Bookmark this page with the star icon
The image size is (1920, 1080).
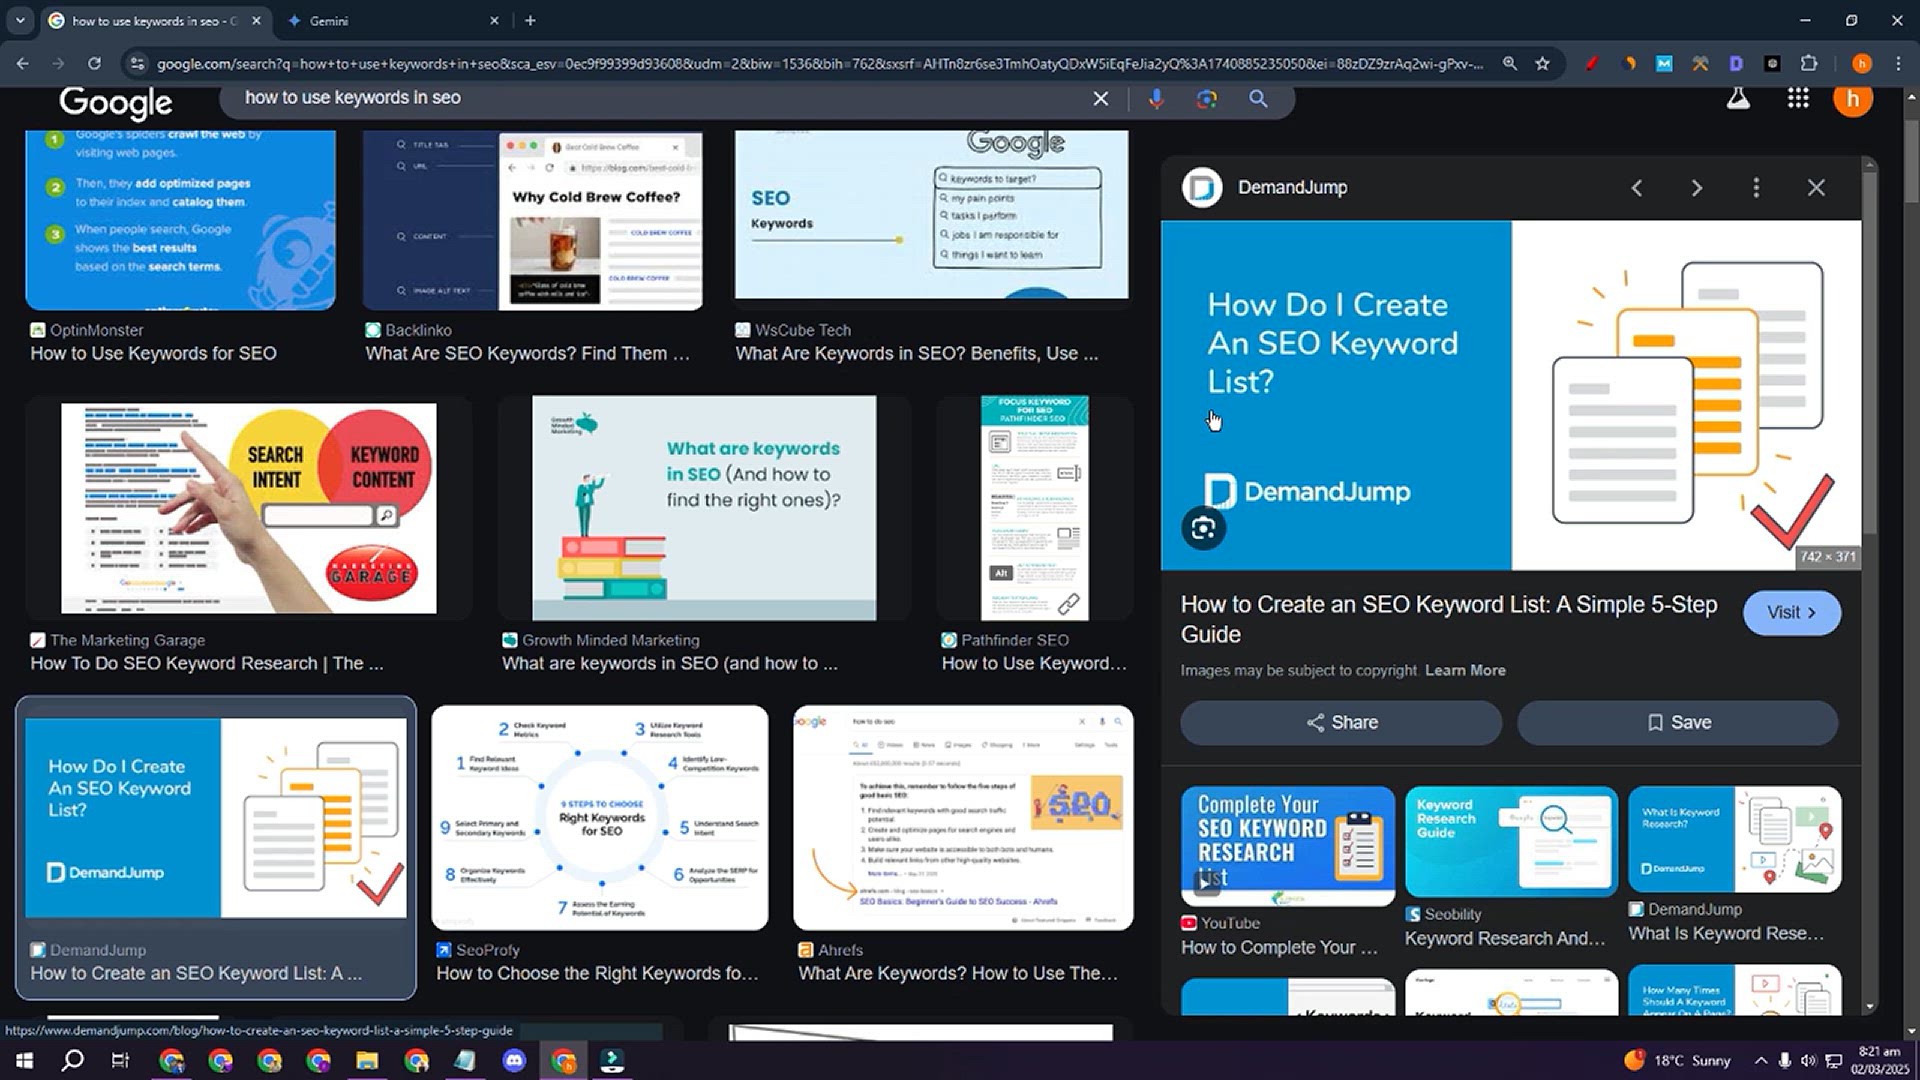[x=1542, y=63]
